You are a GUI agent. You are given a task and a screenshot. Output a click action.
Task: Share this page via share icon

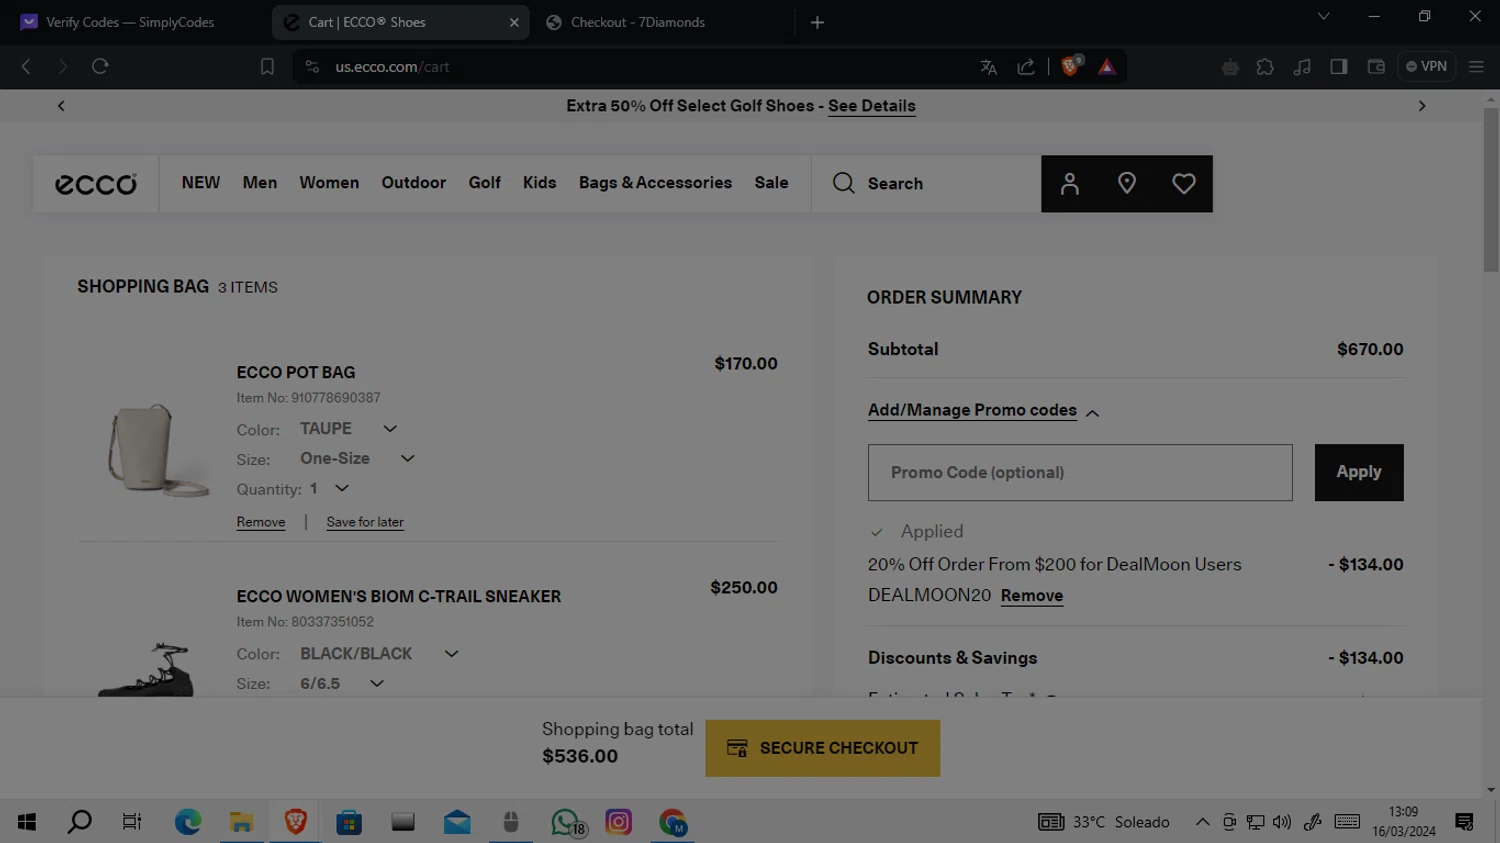click(1026, 67)
